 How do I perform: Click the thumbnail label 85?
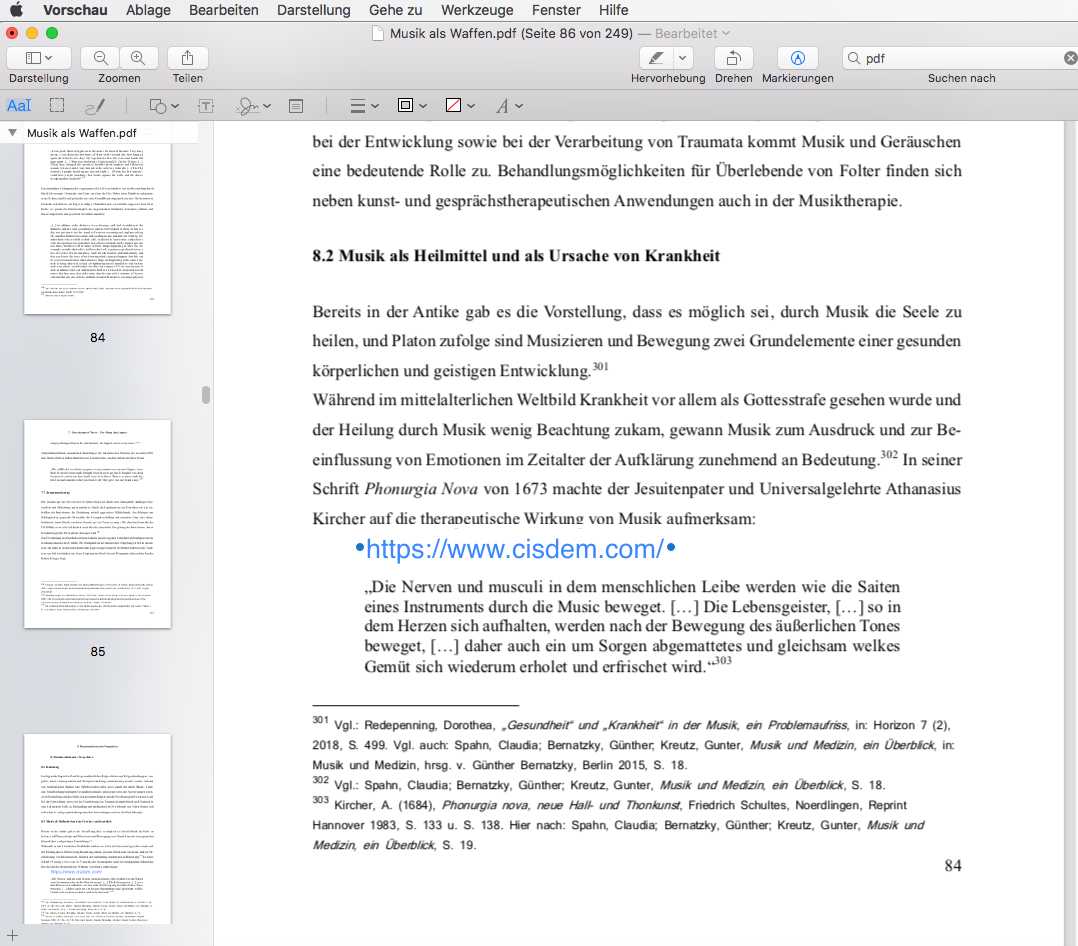98,651
